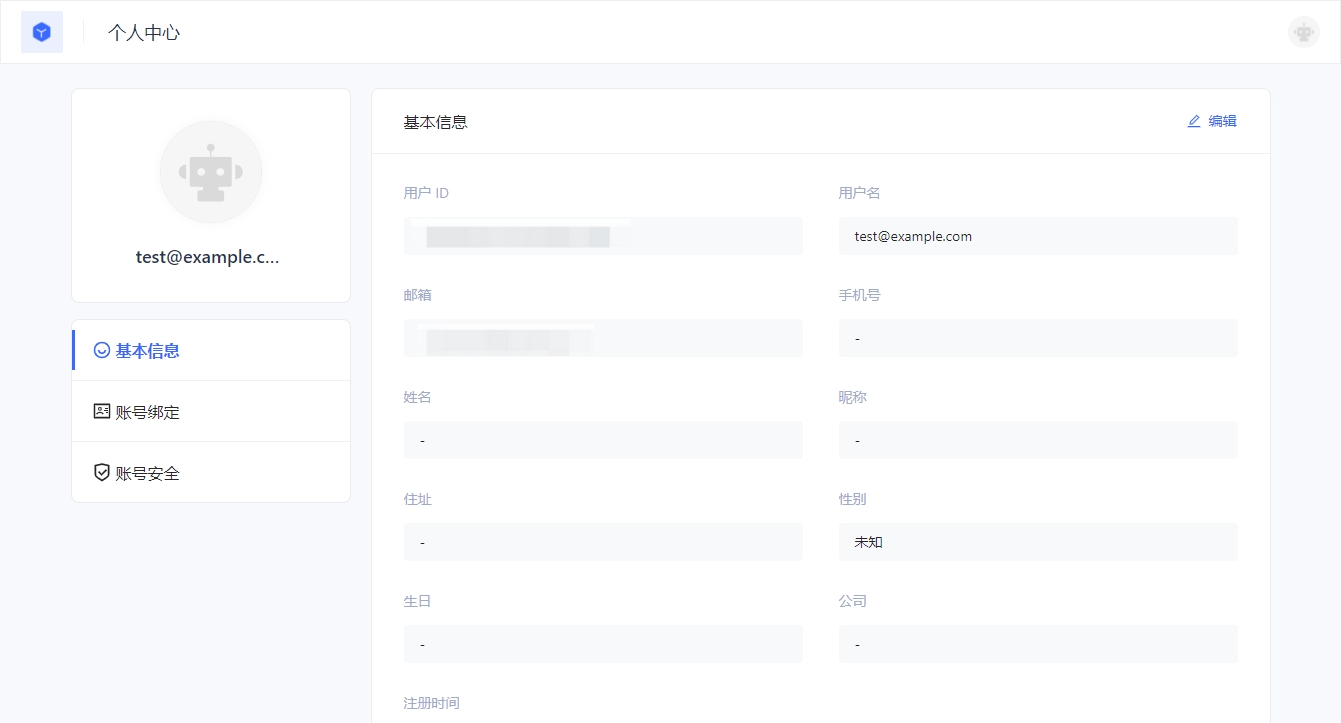This screenshot has height=723, width=1341.
Task: Select the 性别 field showing 未知
Action: pos(1037,542)
